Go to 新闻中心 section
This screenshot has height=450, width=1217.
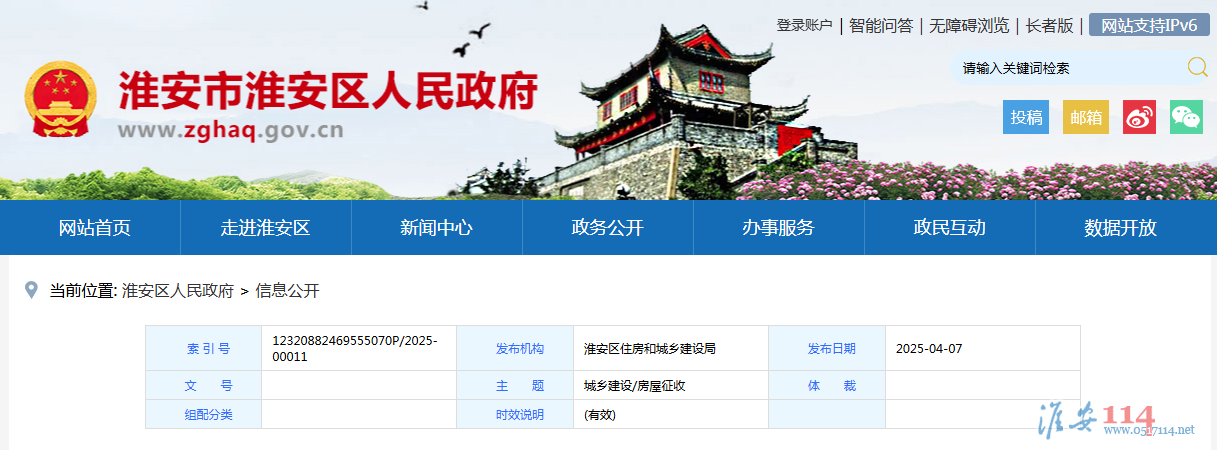tap(436, 227)
